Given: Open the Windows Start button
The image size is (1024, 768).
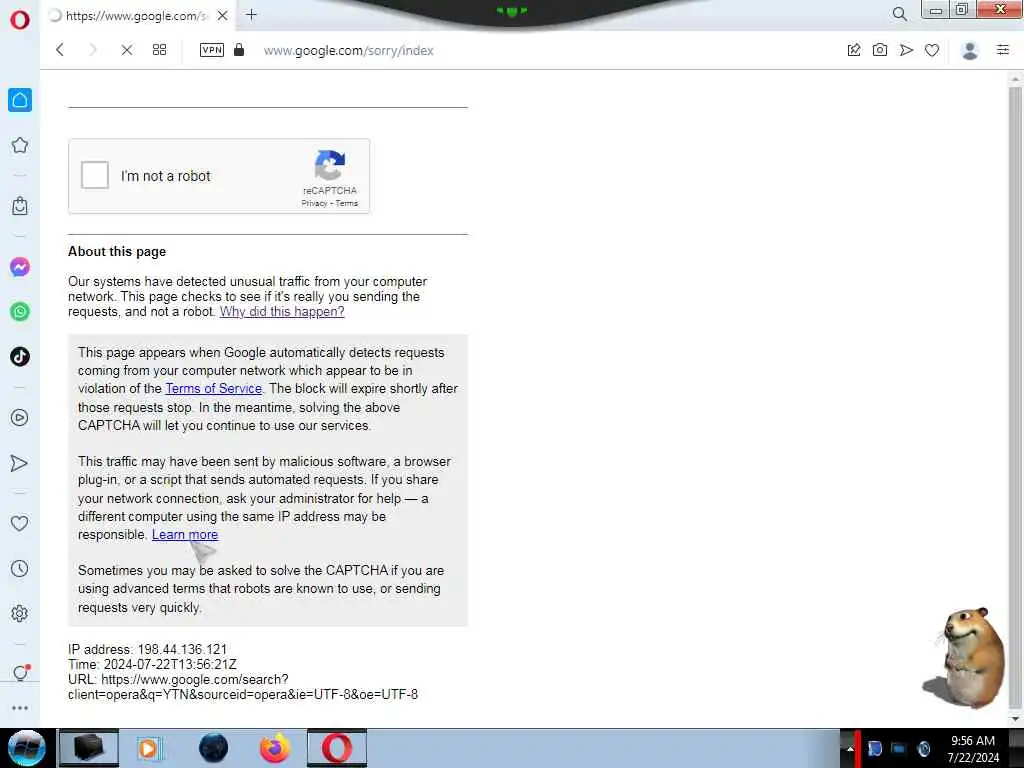Looking at the screenshot, I should [26, 748].
